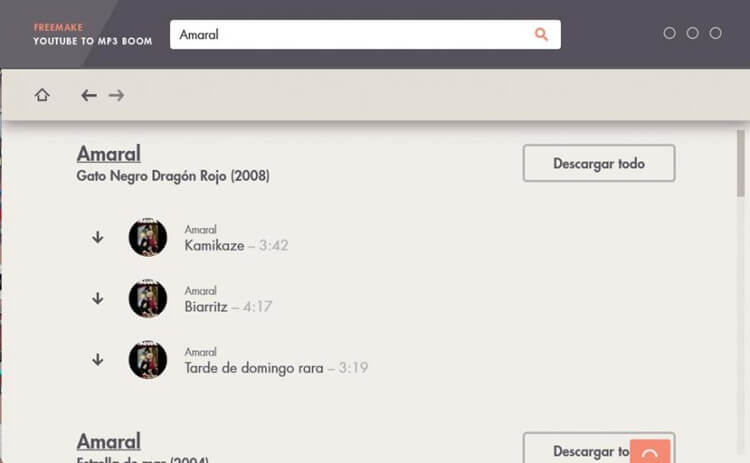Download Tarde de domingo rara arrow
The image size is (750, 463).
click(98, 360)
